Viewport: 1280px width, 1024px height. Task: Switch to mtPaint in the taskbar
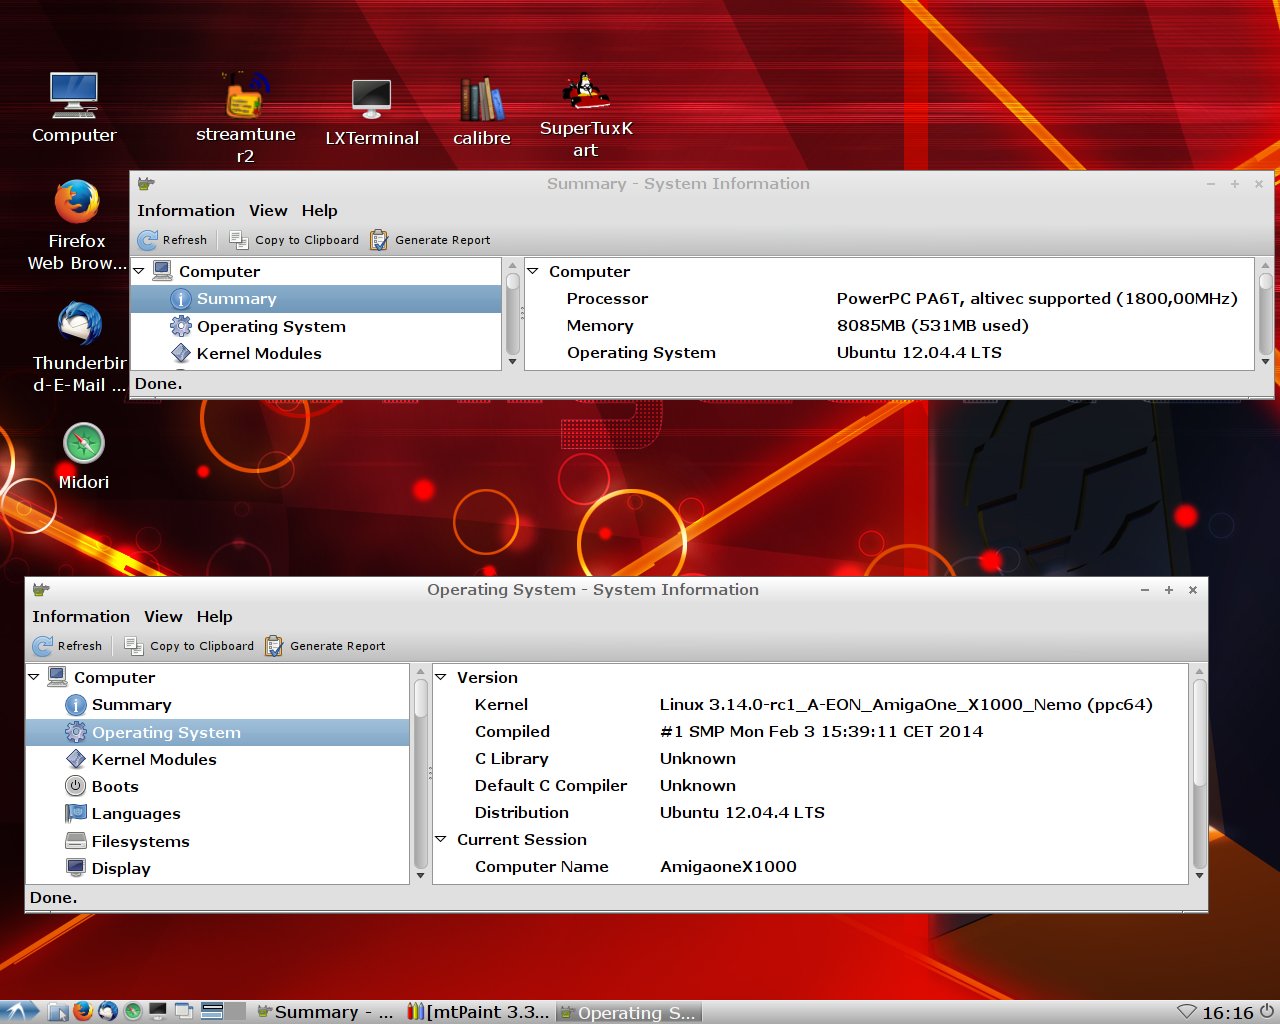click(479, 1012)
